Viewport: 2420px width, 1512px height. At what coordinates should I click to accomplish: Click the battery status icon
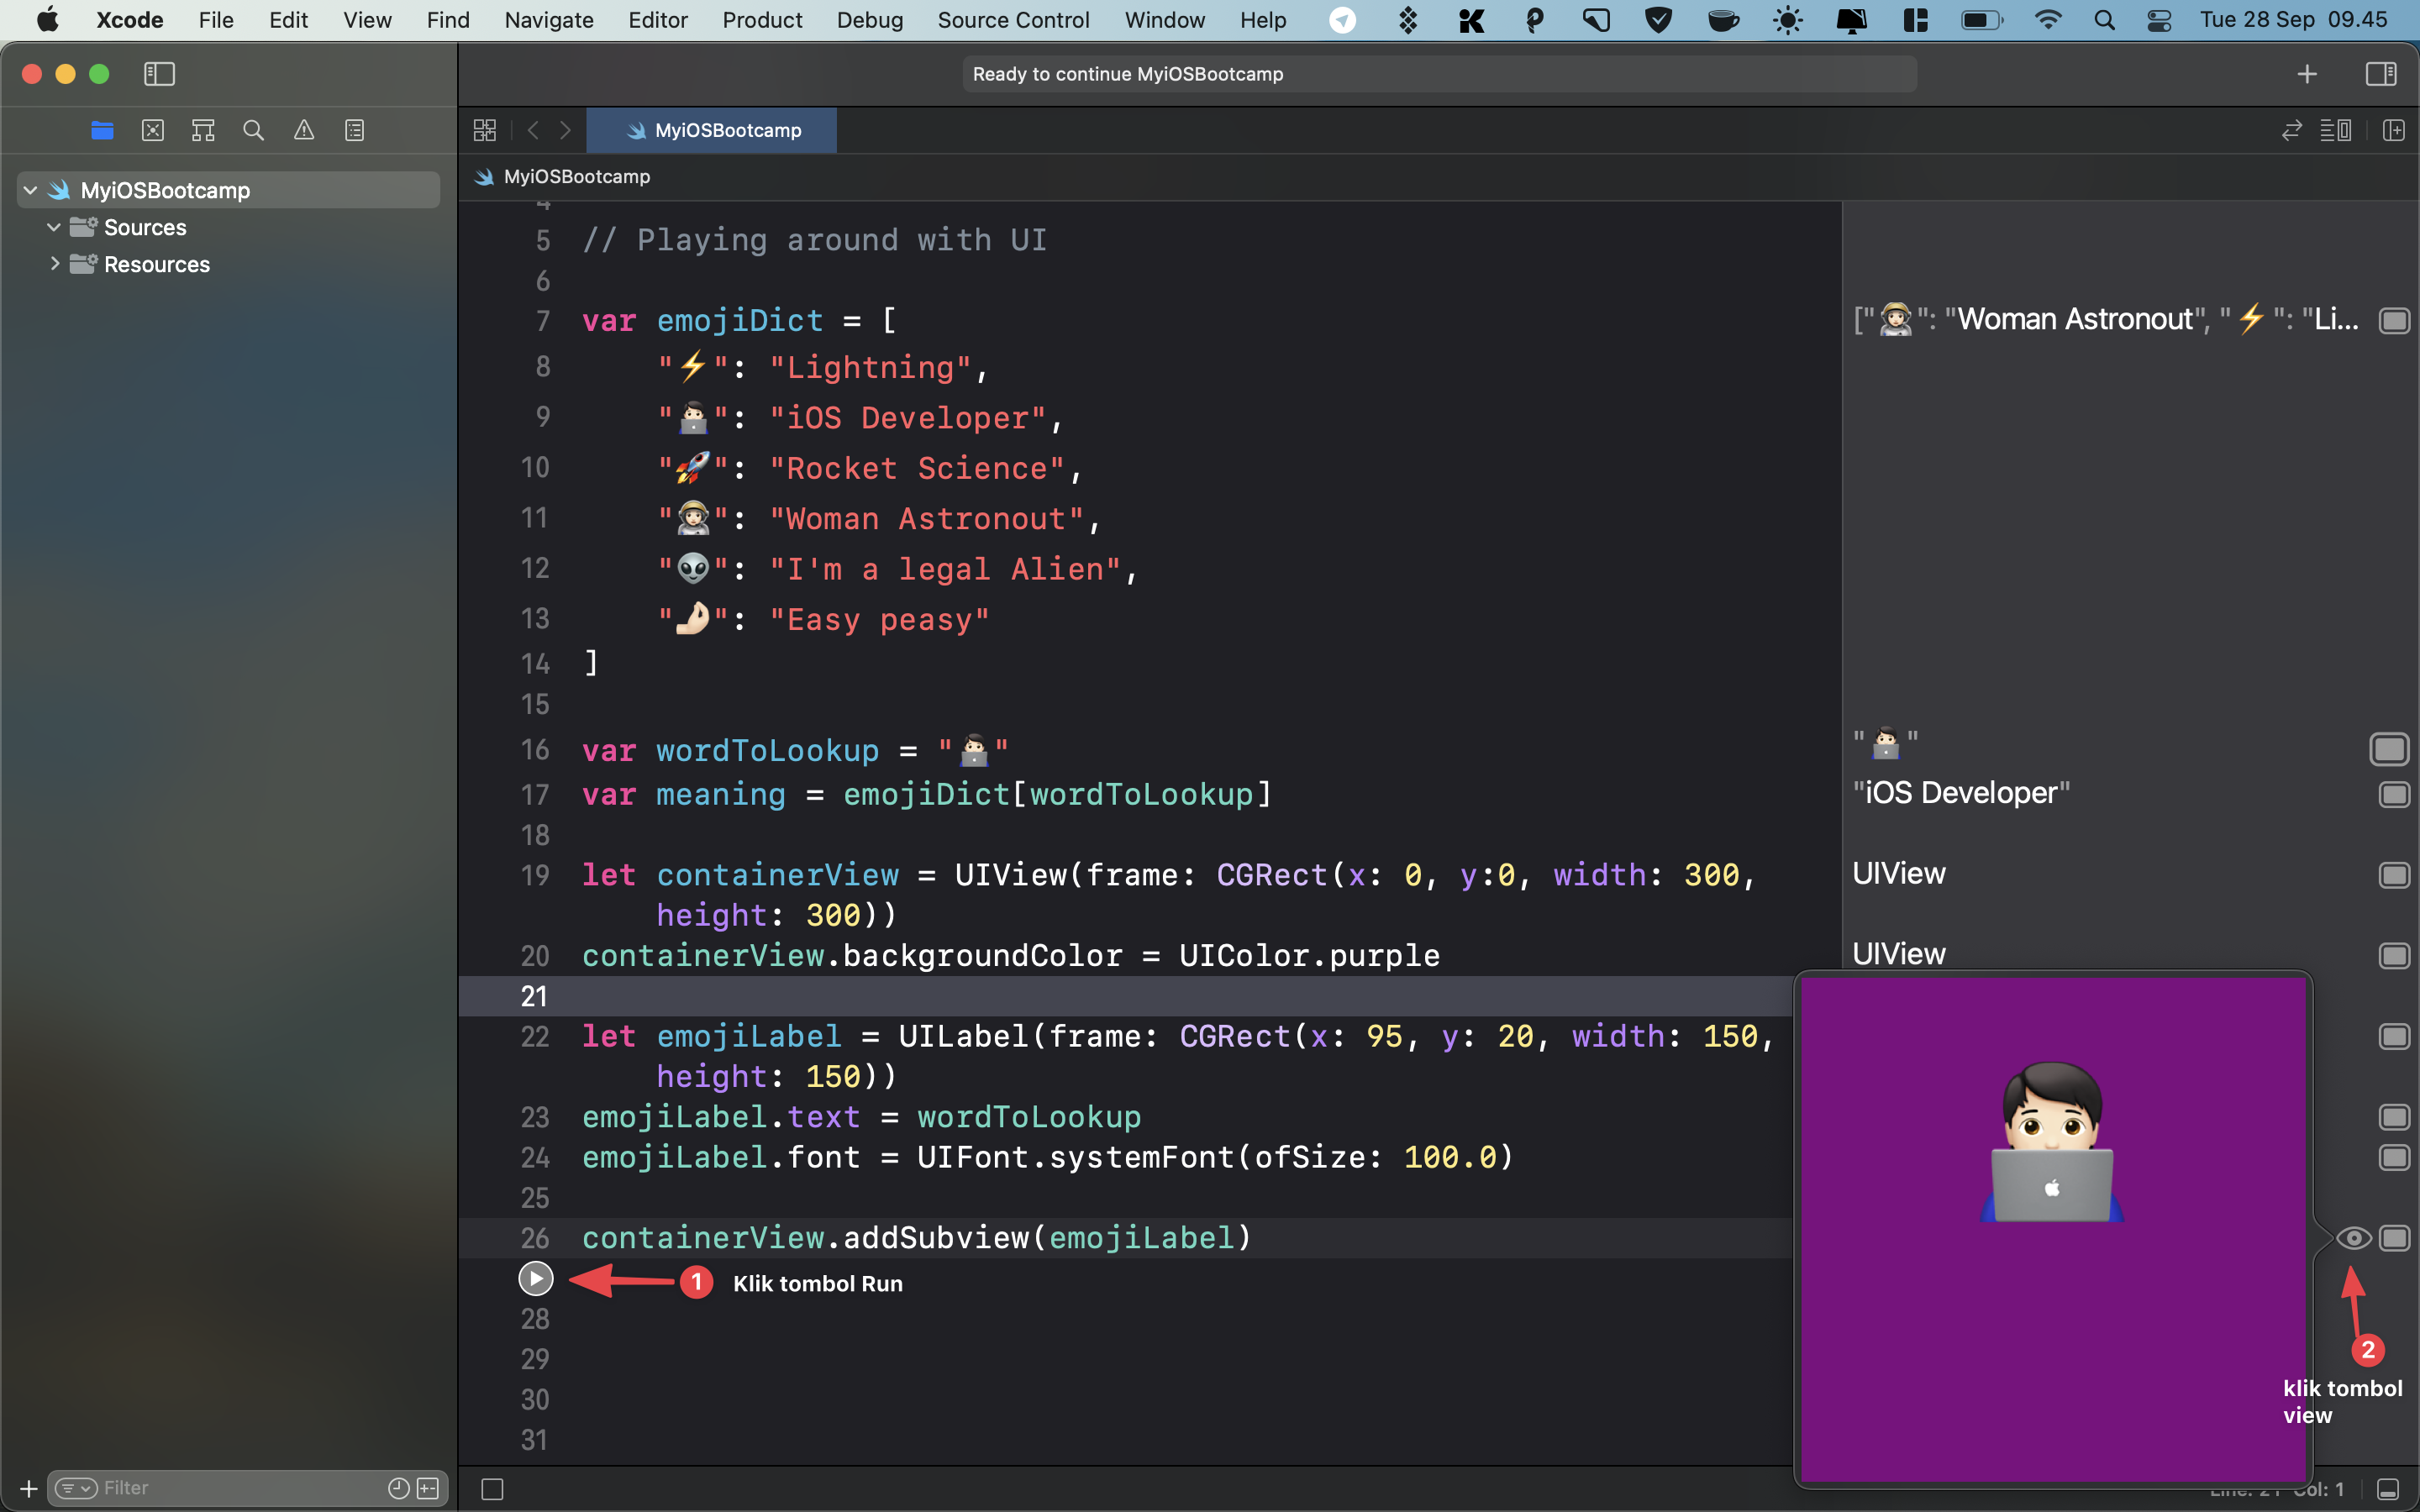(1981, 20)
